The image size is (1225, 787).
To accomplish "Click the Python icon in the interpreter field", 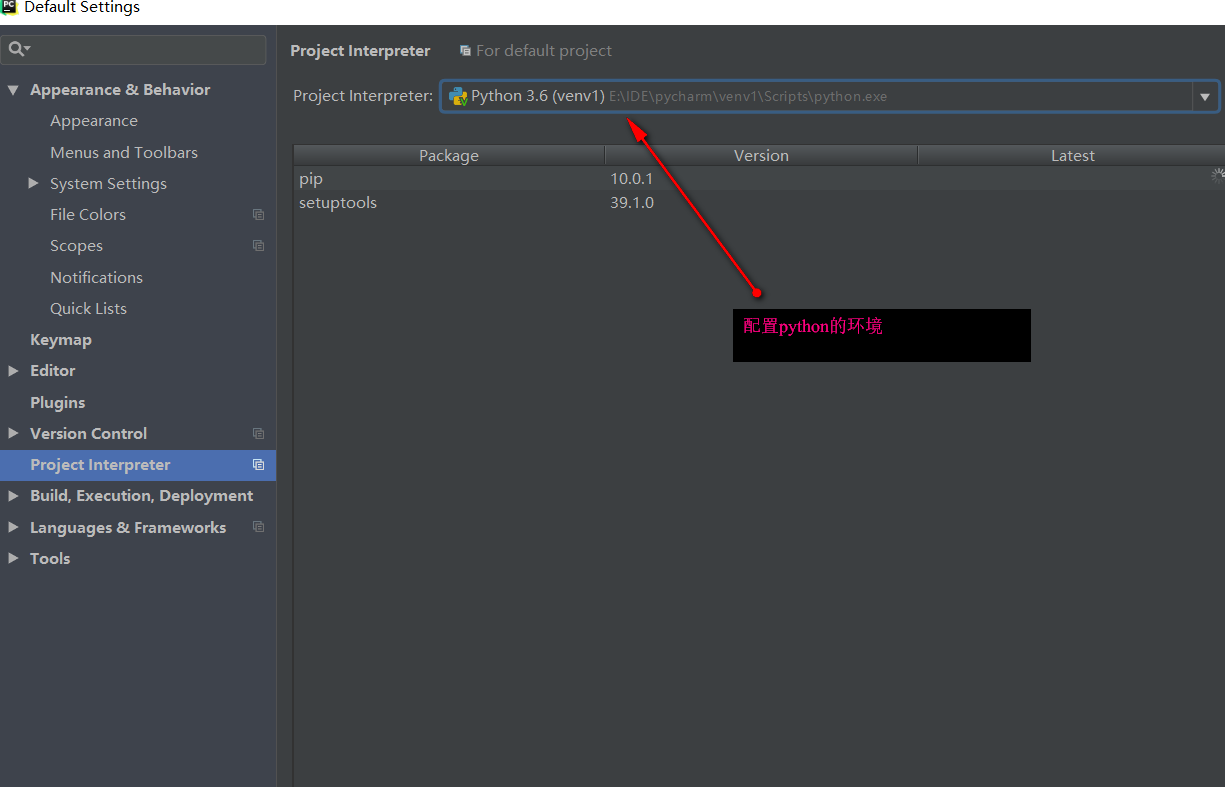I will click(x=458, y=97).
